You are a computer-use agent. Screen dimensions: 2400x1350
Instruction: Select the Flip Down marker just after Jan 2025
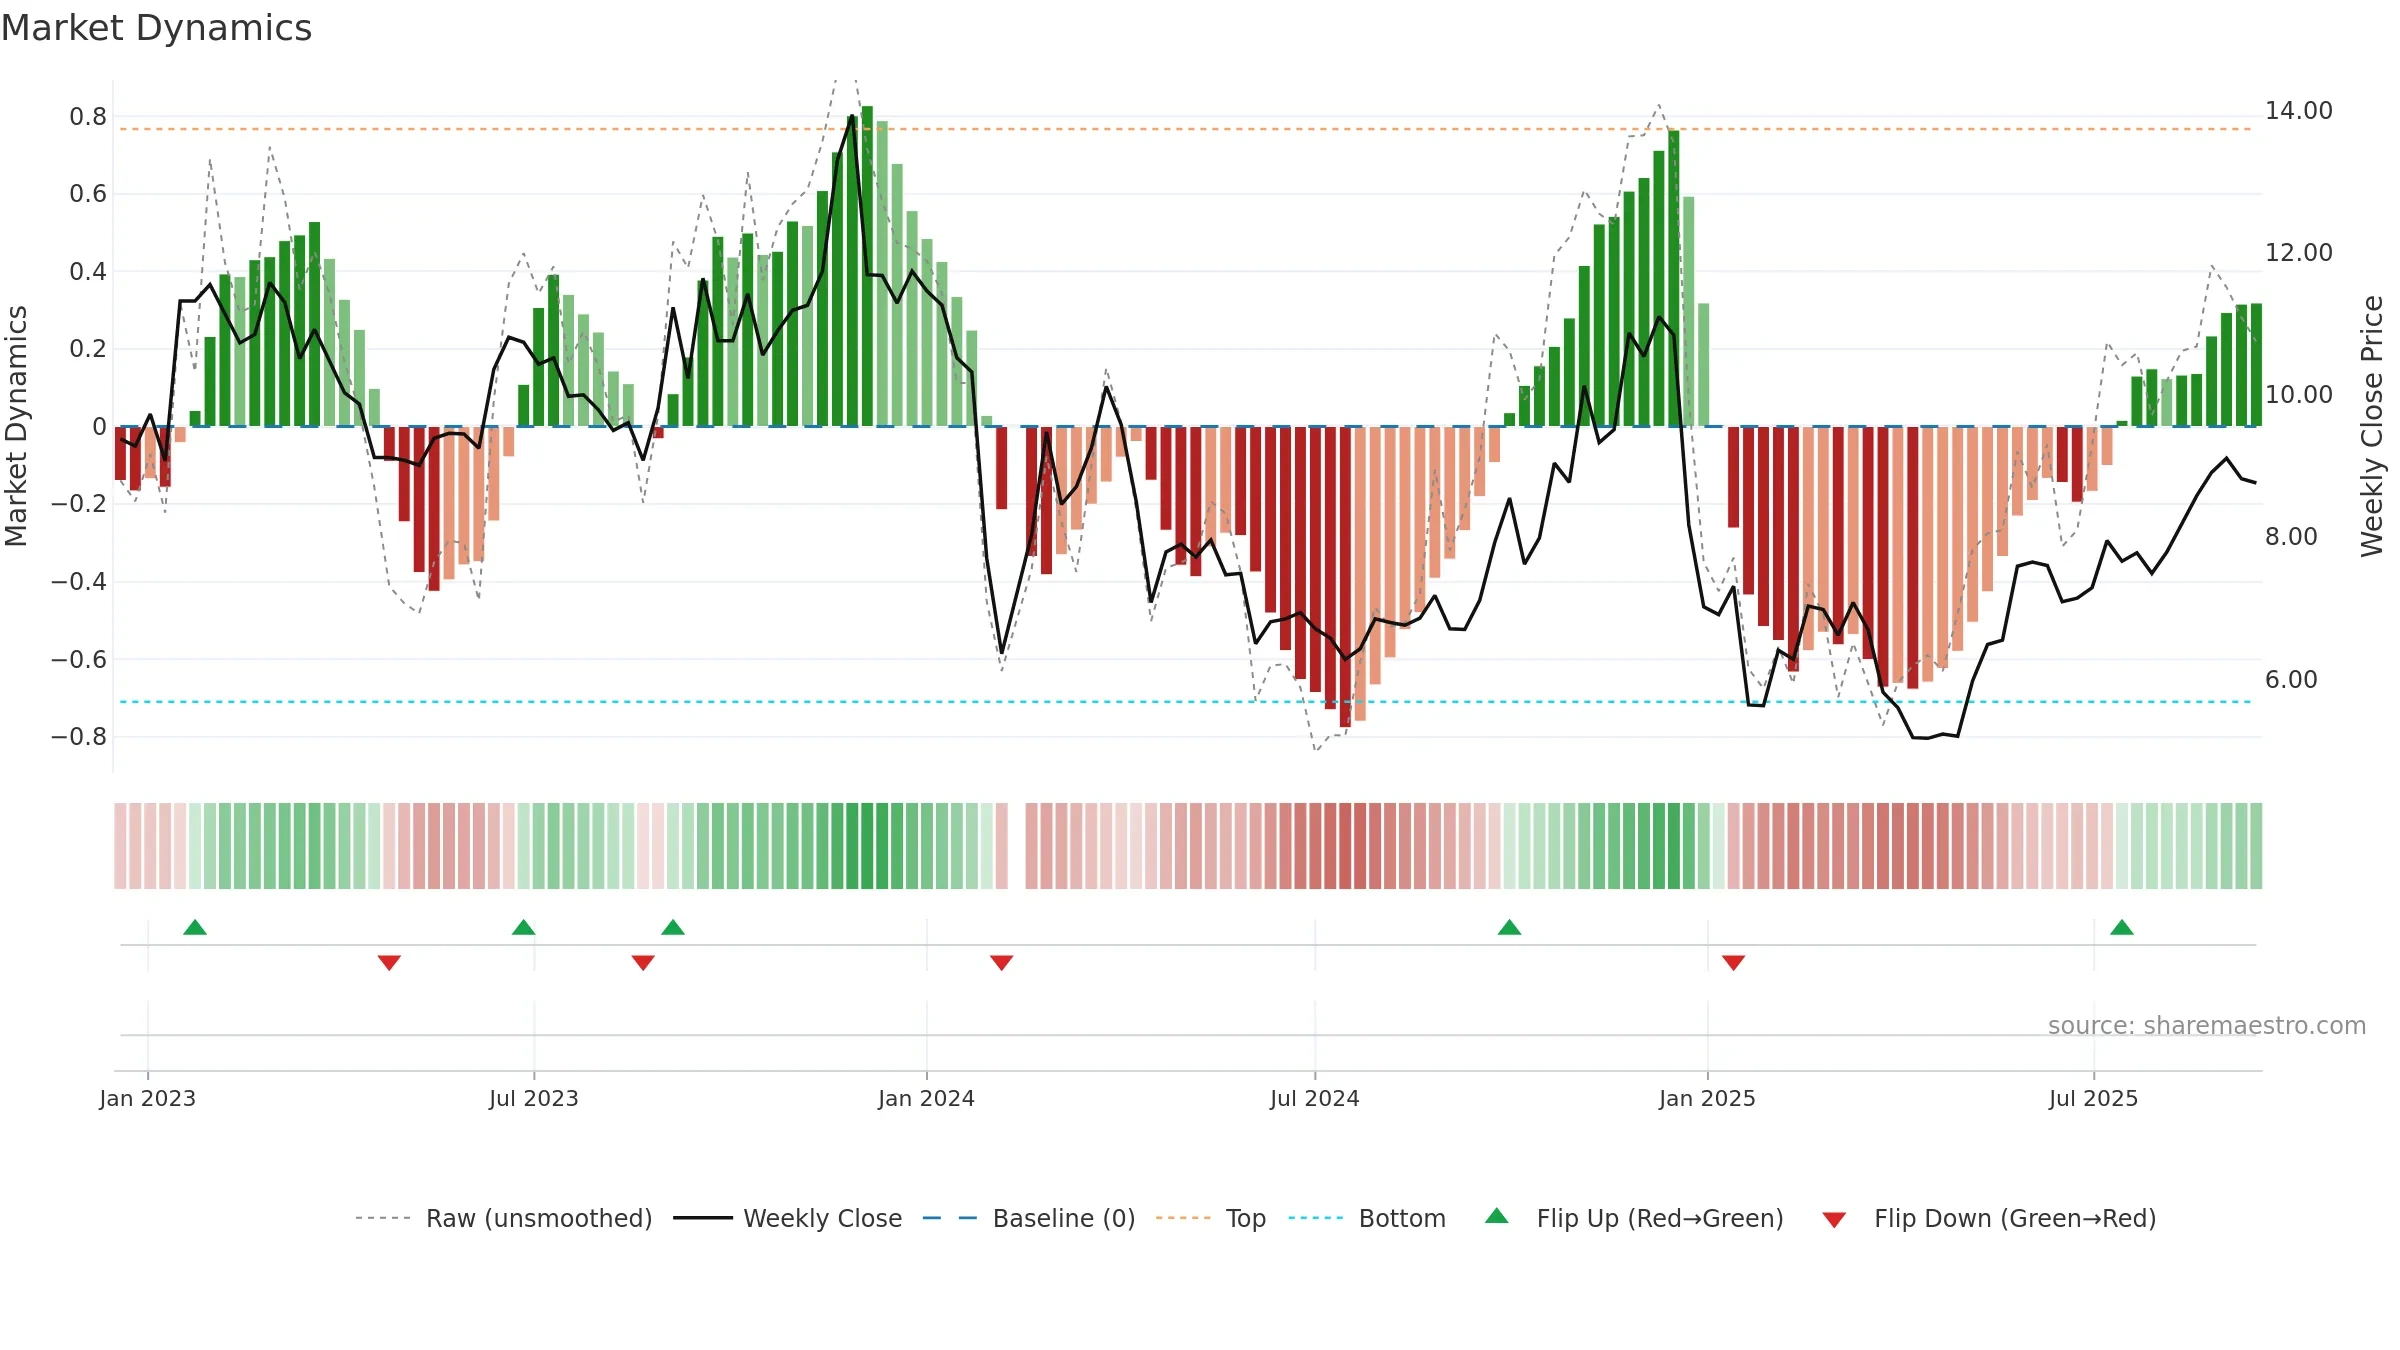pyautogui.click(x=1734, y=963)
